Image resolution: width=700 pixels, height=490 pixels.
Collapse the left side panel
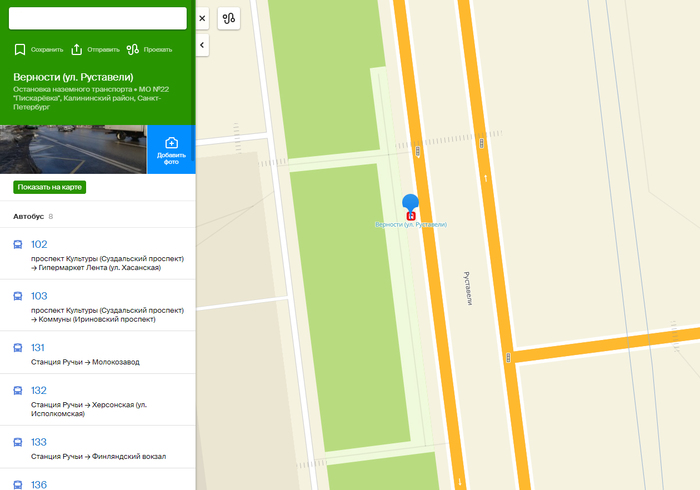pos(202,45)
